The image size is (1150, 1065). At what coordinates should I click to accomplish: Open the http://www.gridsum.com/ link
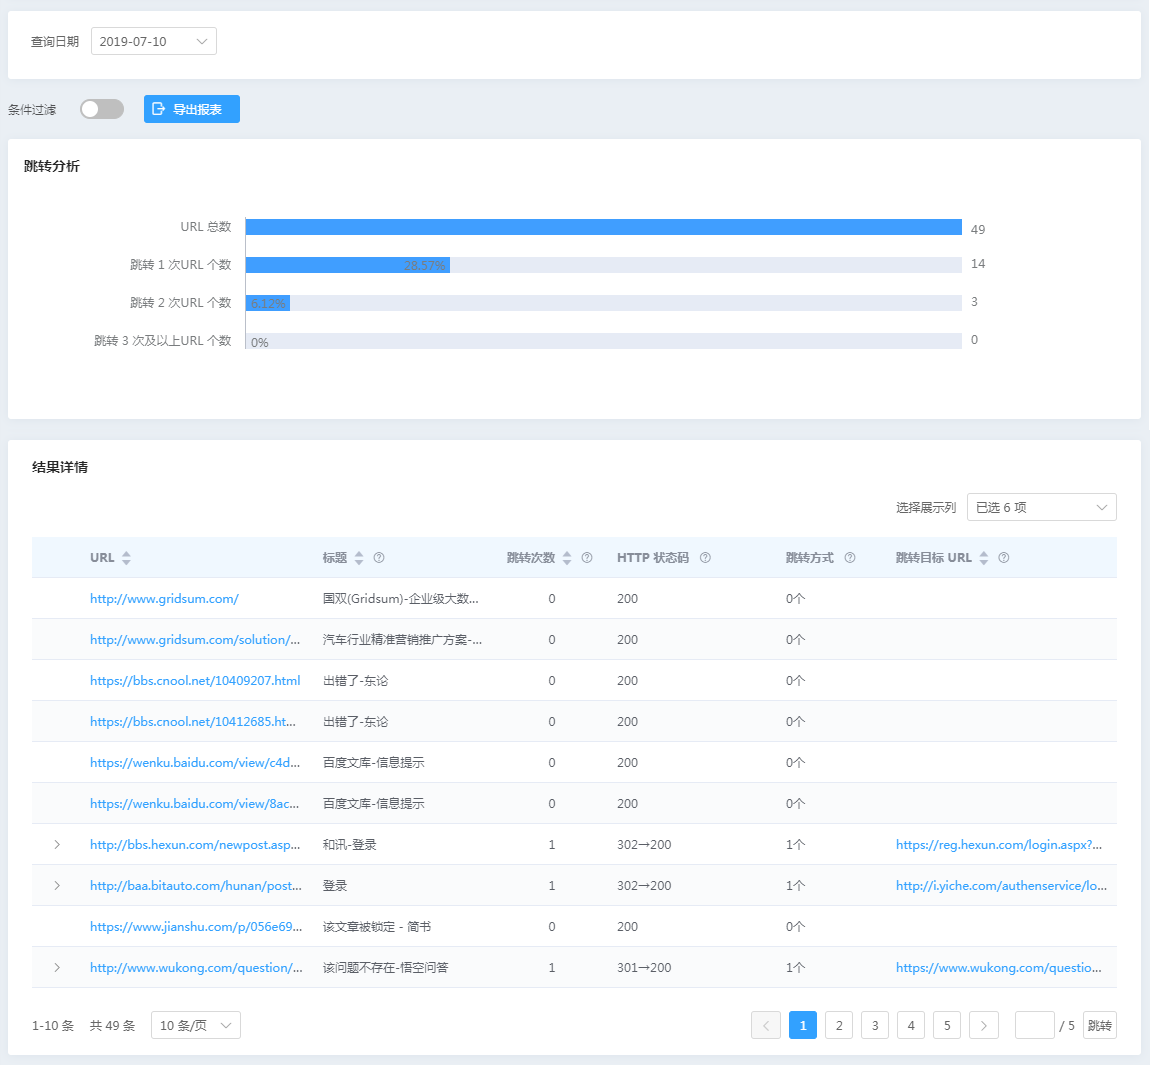tap(164, 599)
